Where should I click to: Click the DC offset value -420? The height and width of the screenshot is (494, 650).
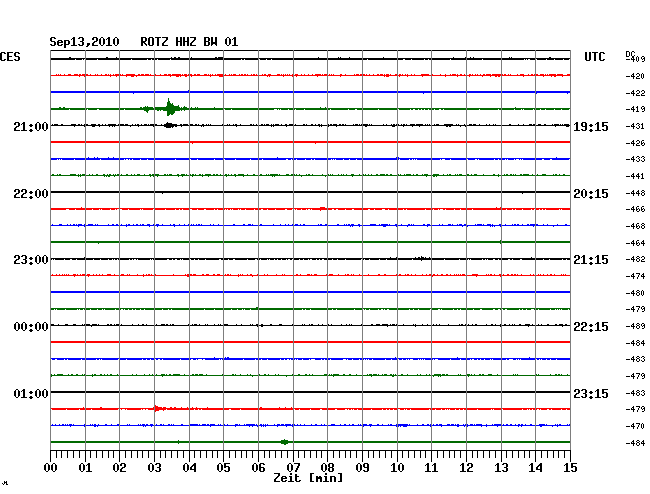click(635, 76)
